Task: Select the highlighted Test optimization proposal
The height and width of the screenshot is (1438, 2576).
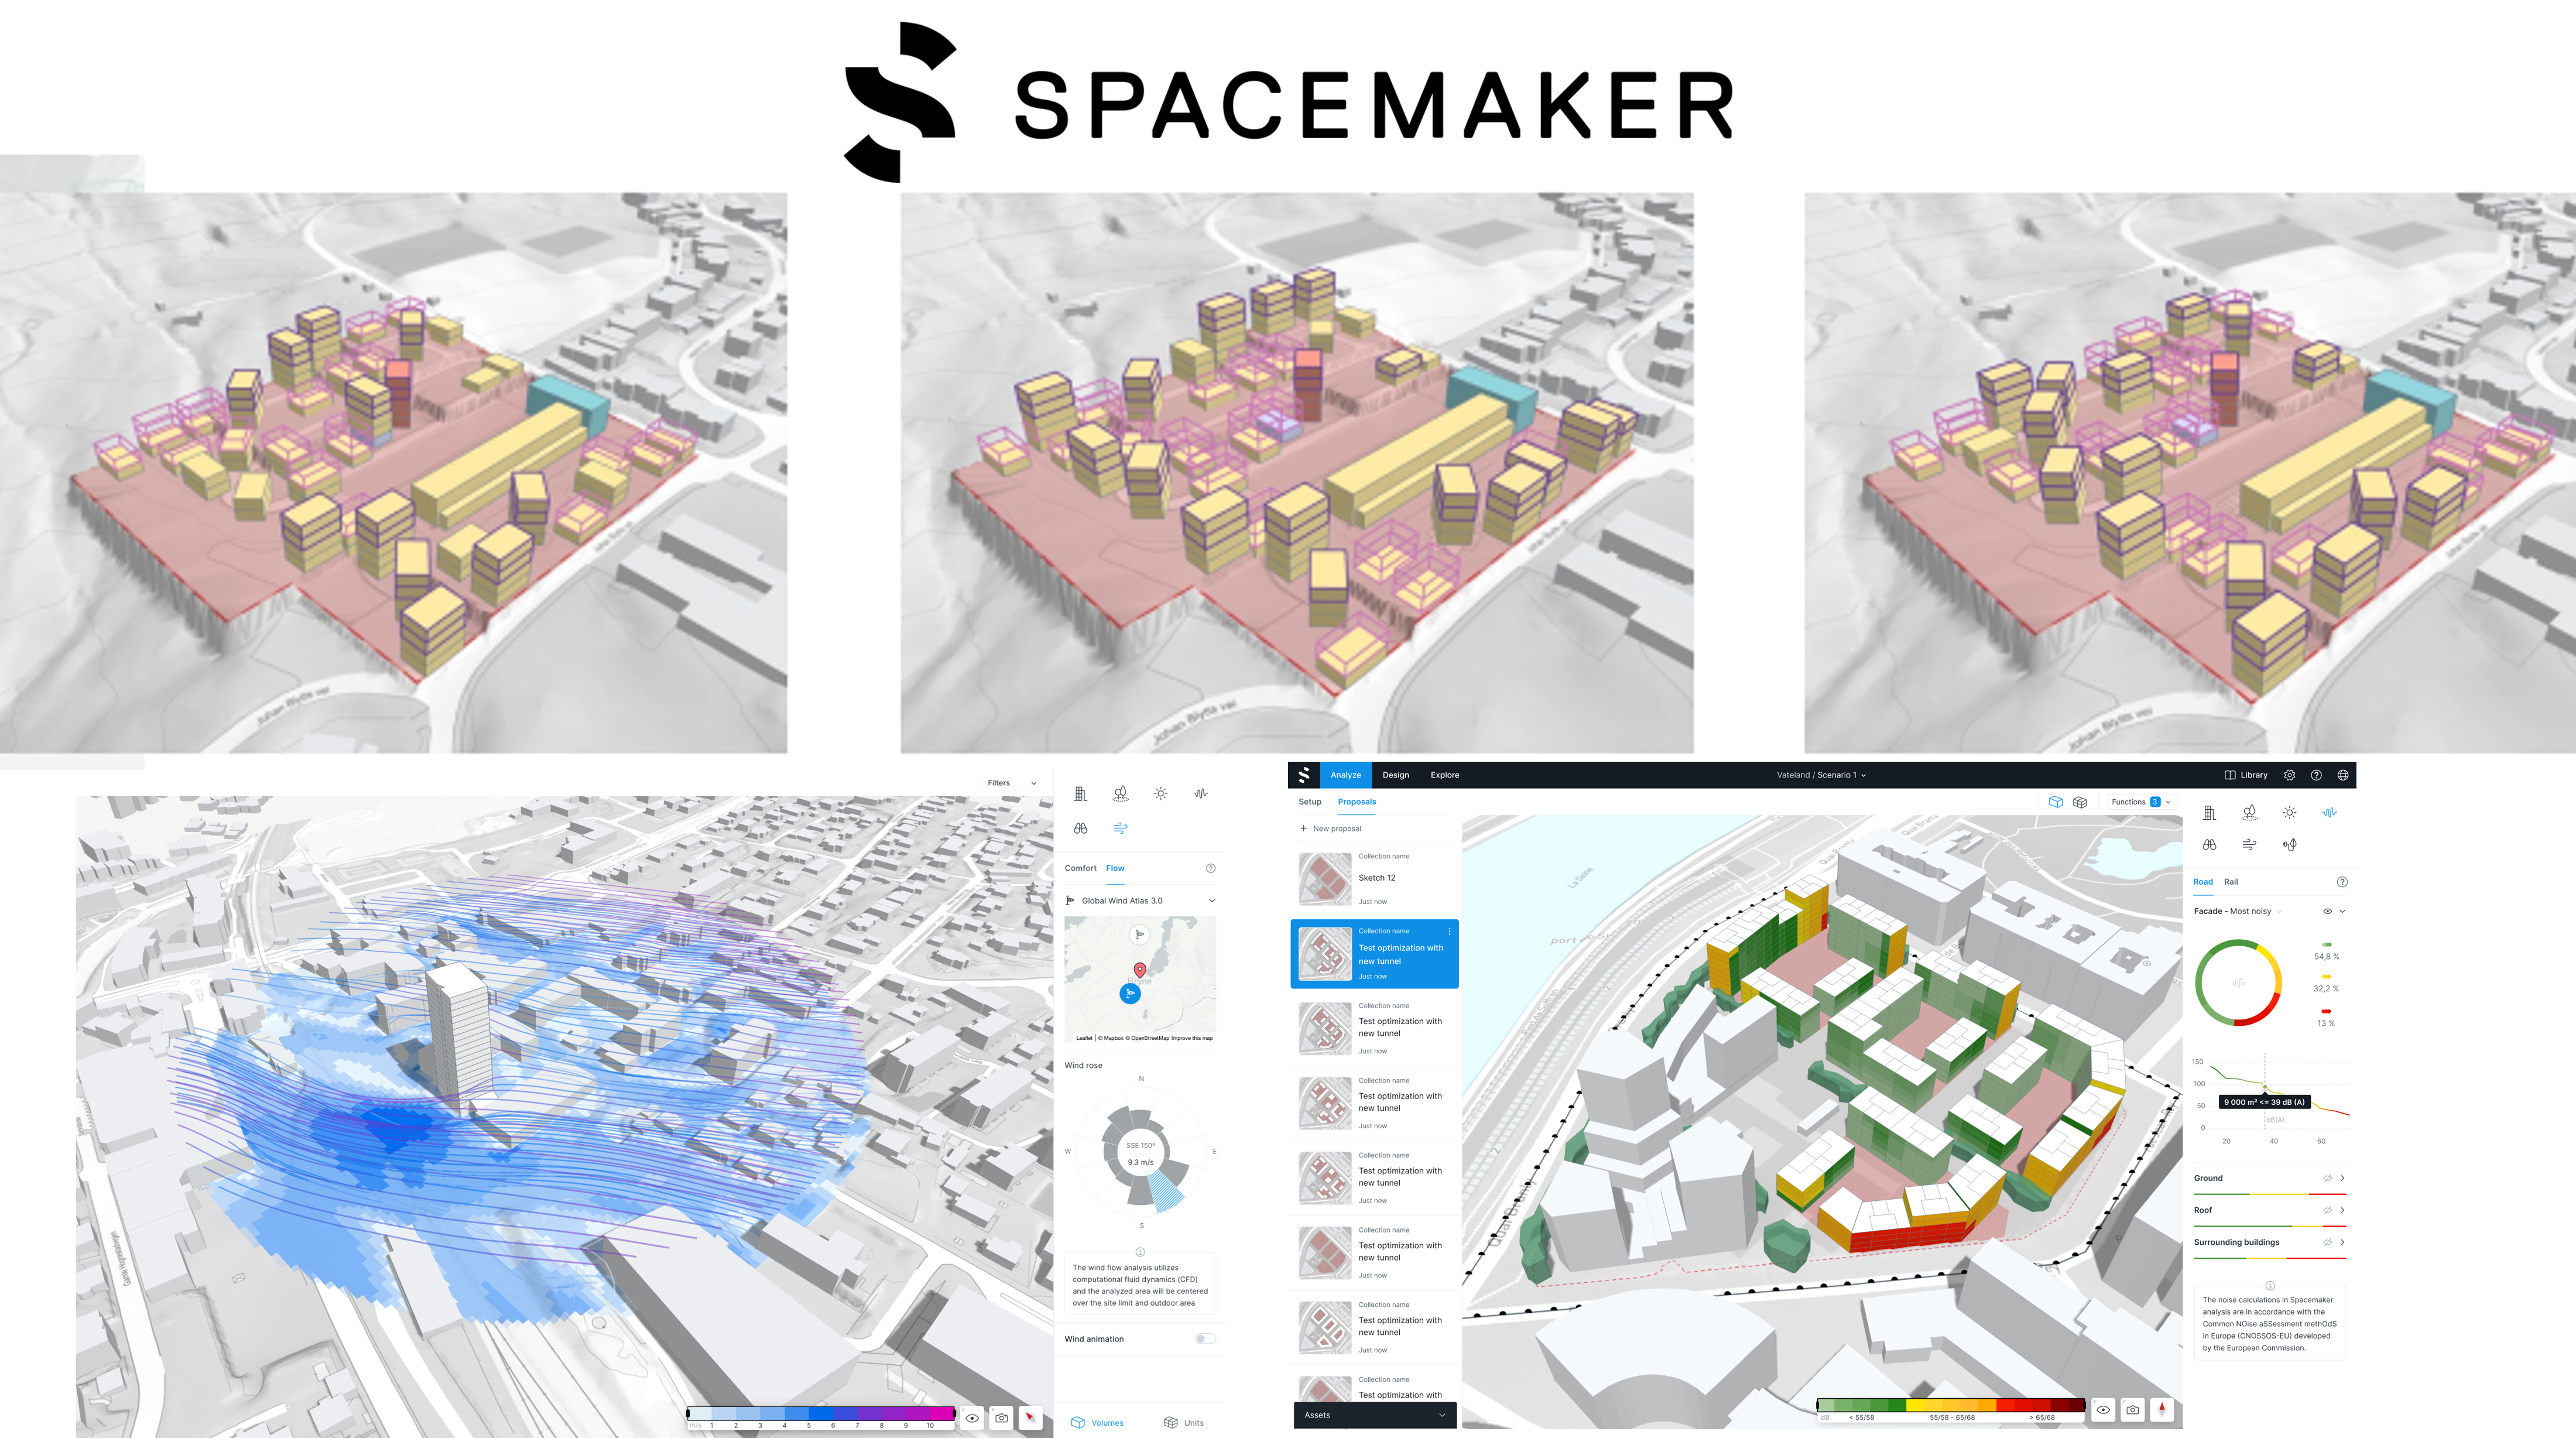Action: point(1374,954)
